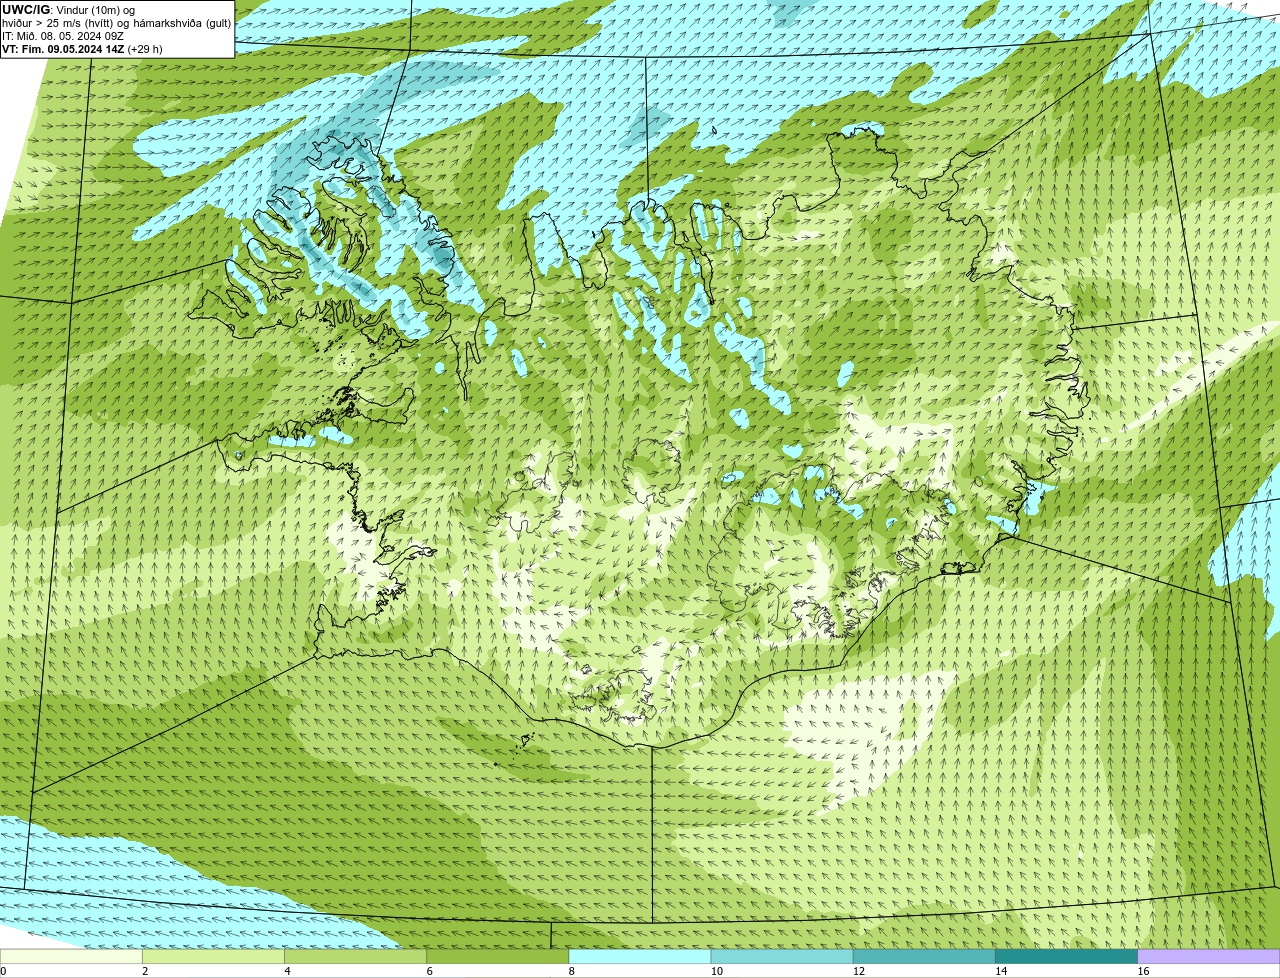Click the legend value "6"

click(x=429, y=971)
